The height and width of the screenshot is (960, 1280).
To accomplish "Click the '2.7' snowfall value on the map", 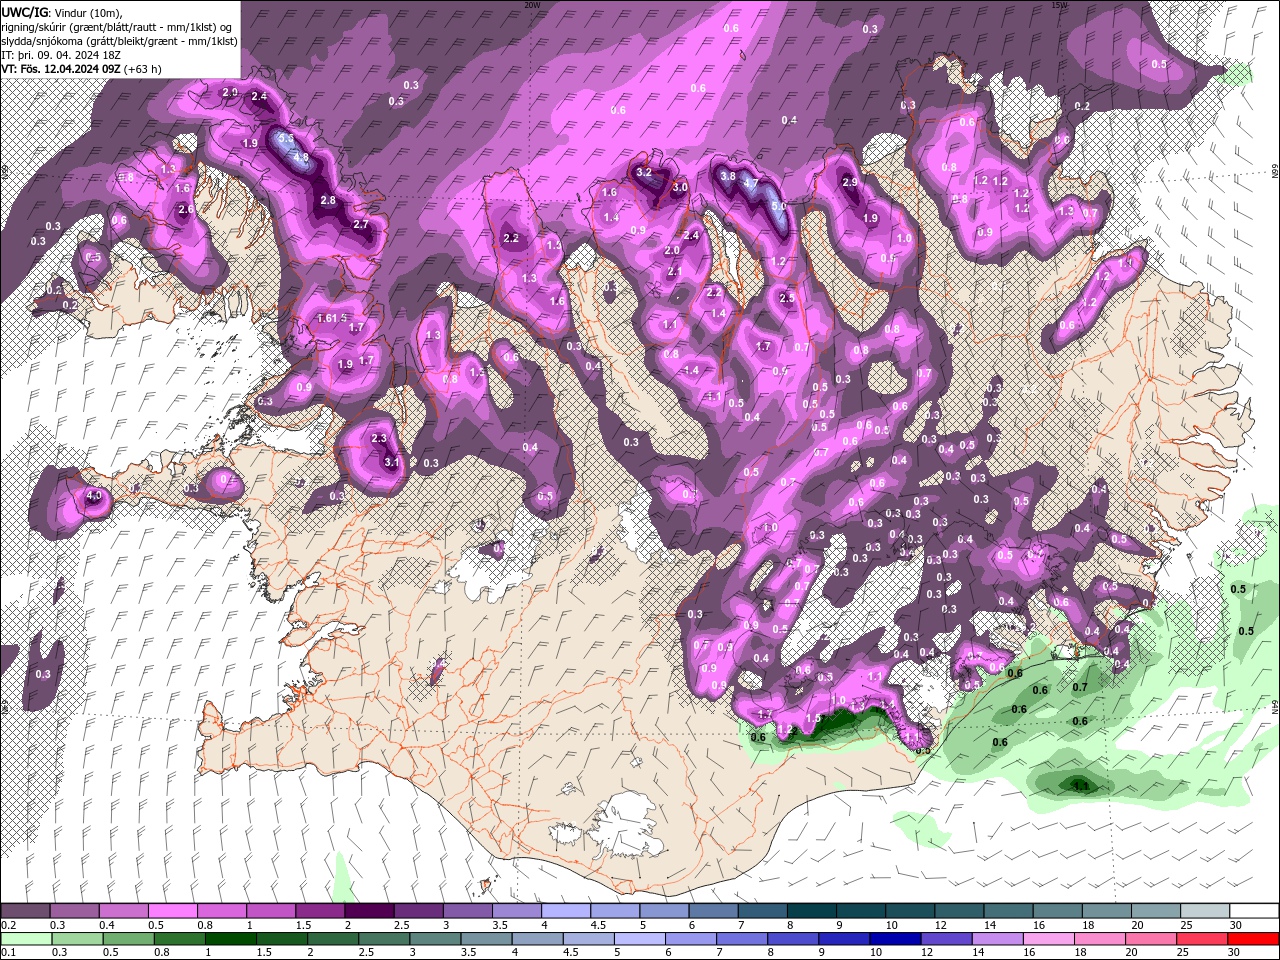I will coord(361,224).
